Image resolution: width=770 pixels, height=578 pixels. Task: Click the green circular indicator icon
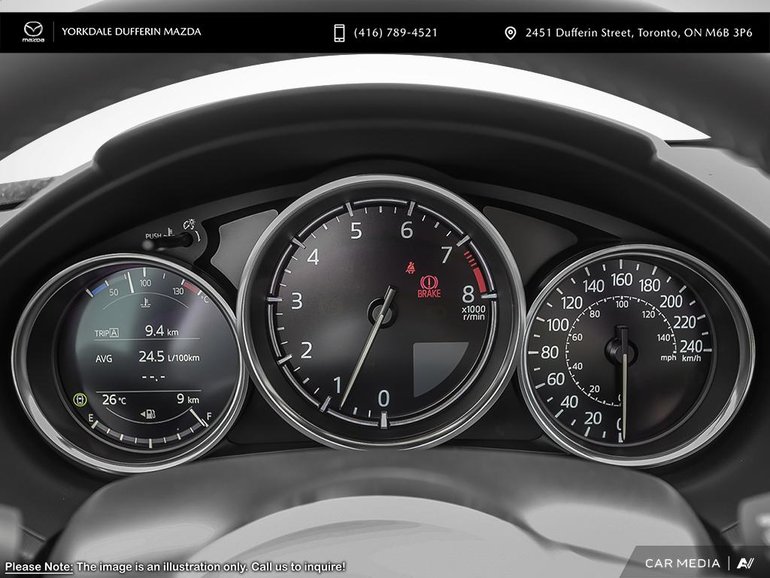80,400
